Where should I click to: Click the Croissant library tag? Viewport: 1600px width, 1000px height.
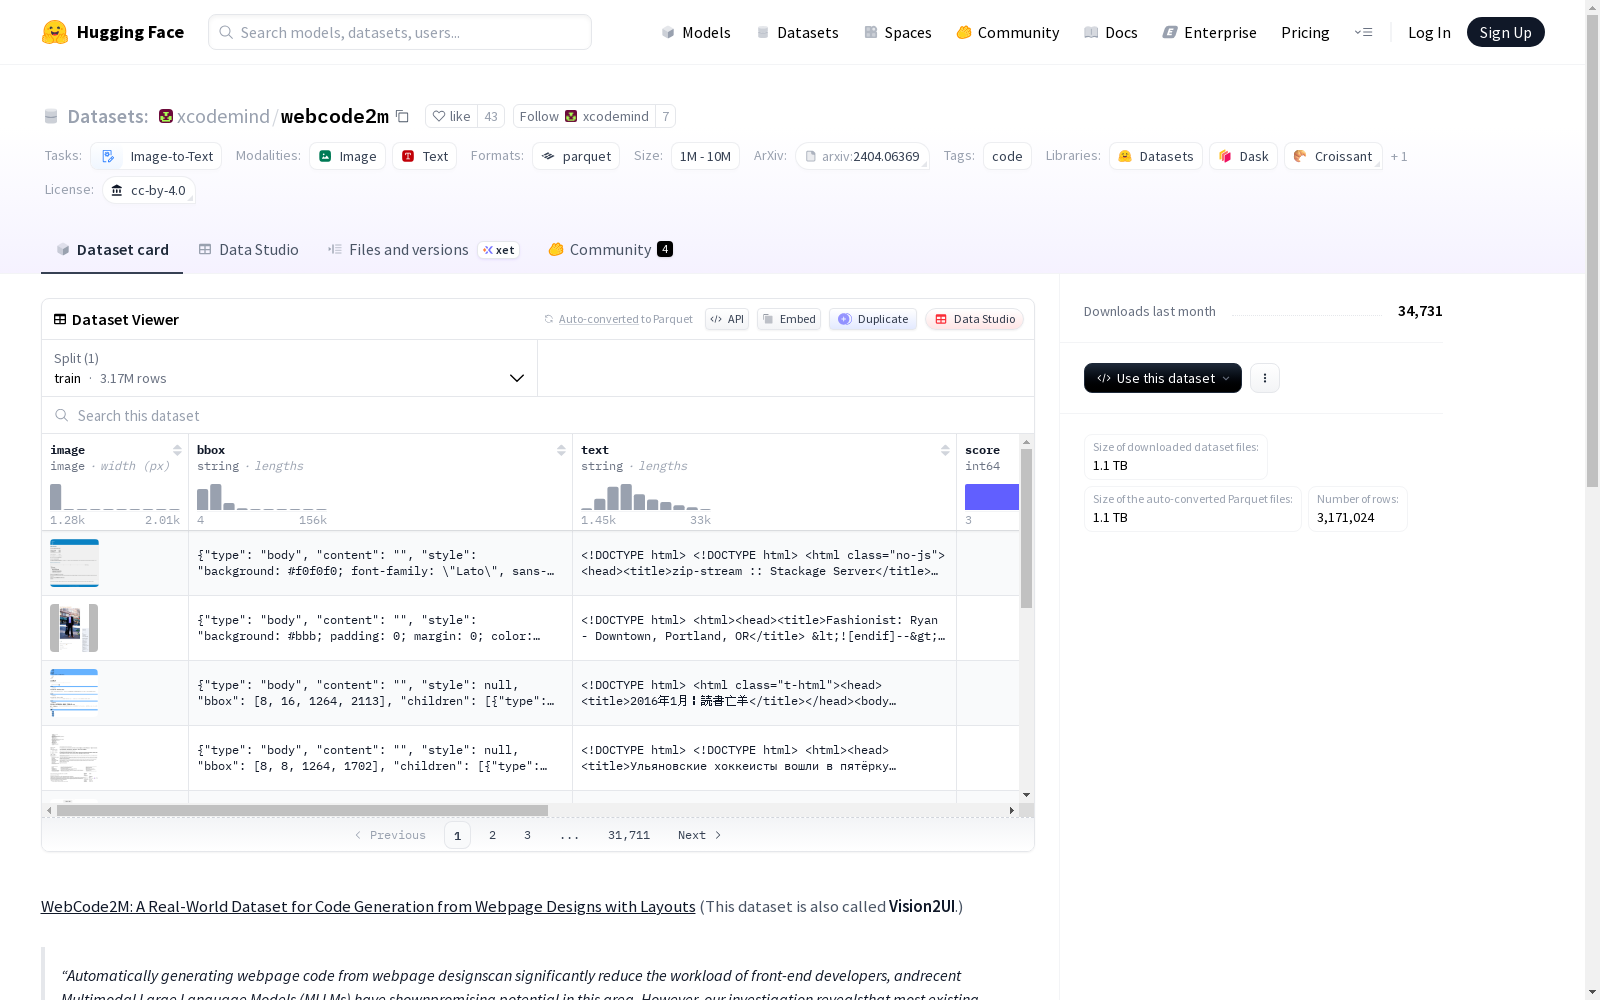[1333, 156]
